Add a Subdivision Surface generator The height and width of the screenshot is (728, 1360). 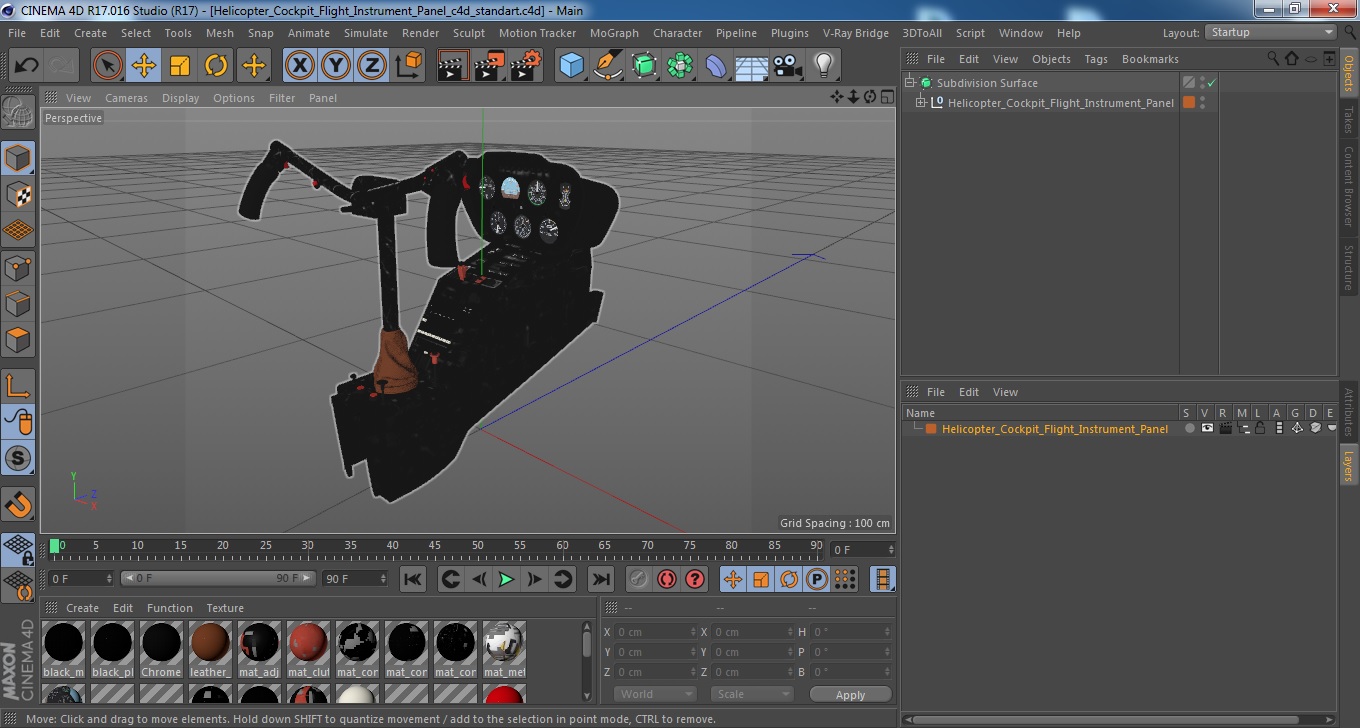[x=644, y=66]
